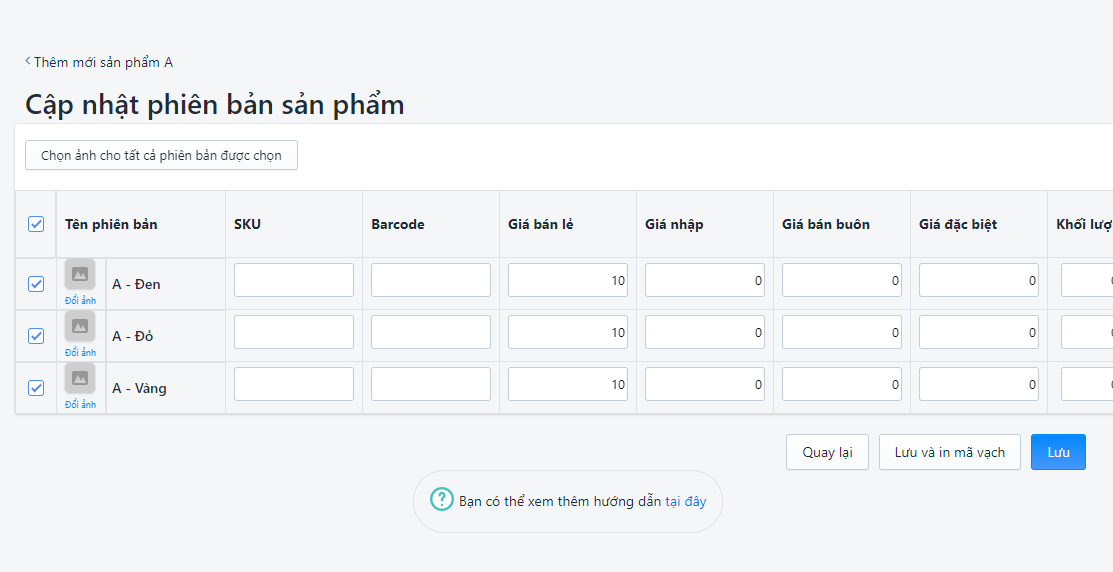
Task: Click the help question mark icon
Action: (441, 499)
